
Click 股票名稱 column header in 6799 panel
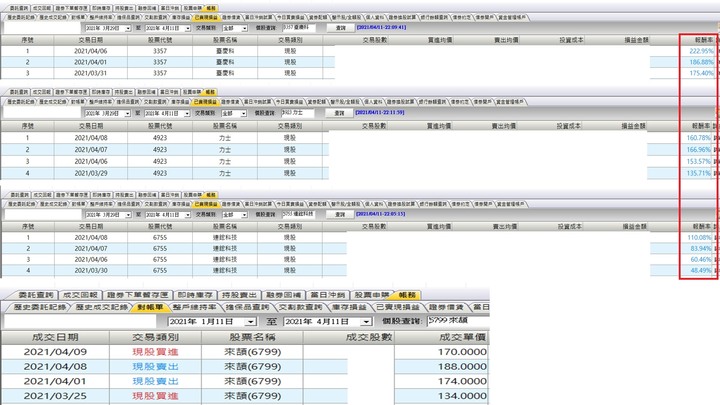pos(252,337)
